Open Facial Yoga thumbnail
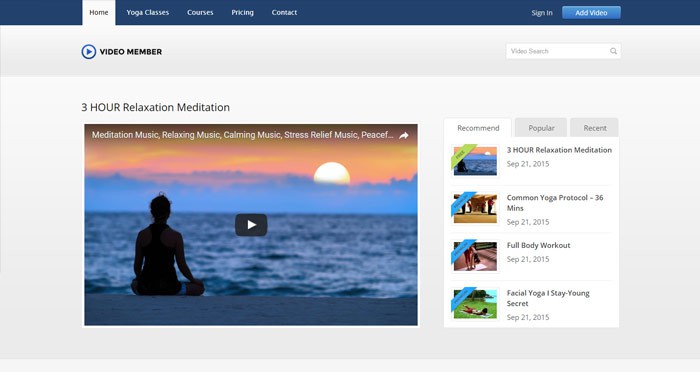Screen dimensions: 700x372 click(x=475, y=304)
